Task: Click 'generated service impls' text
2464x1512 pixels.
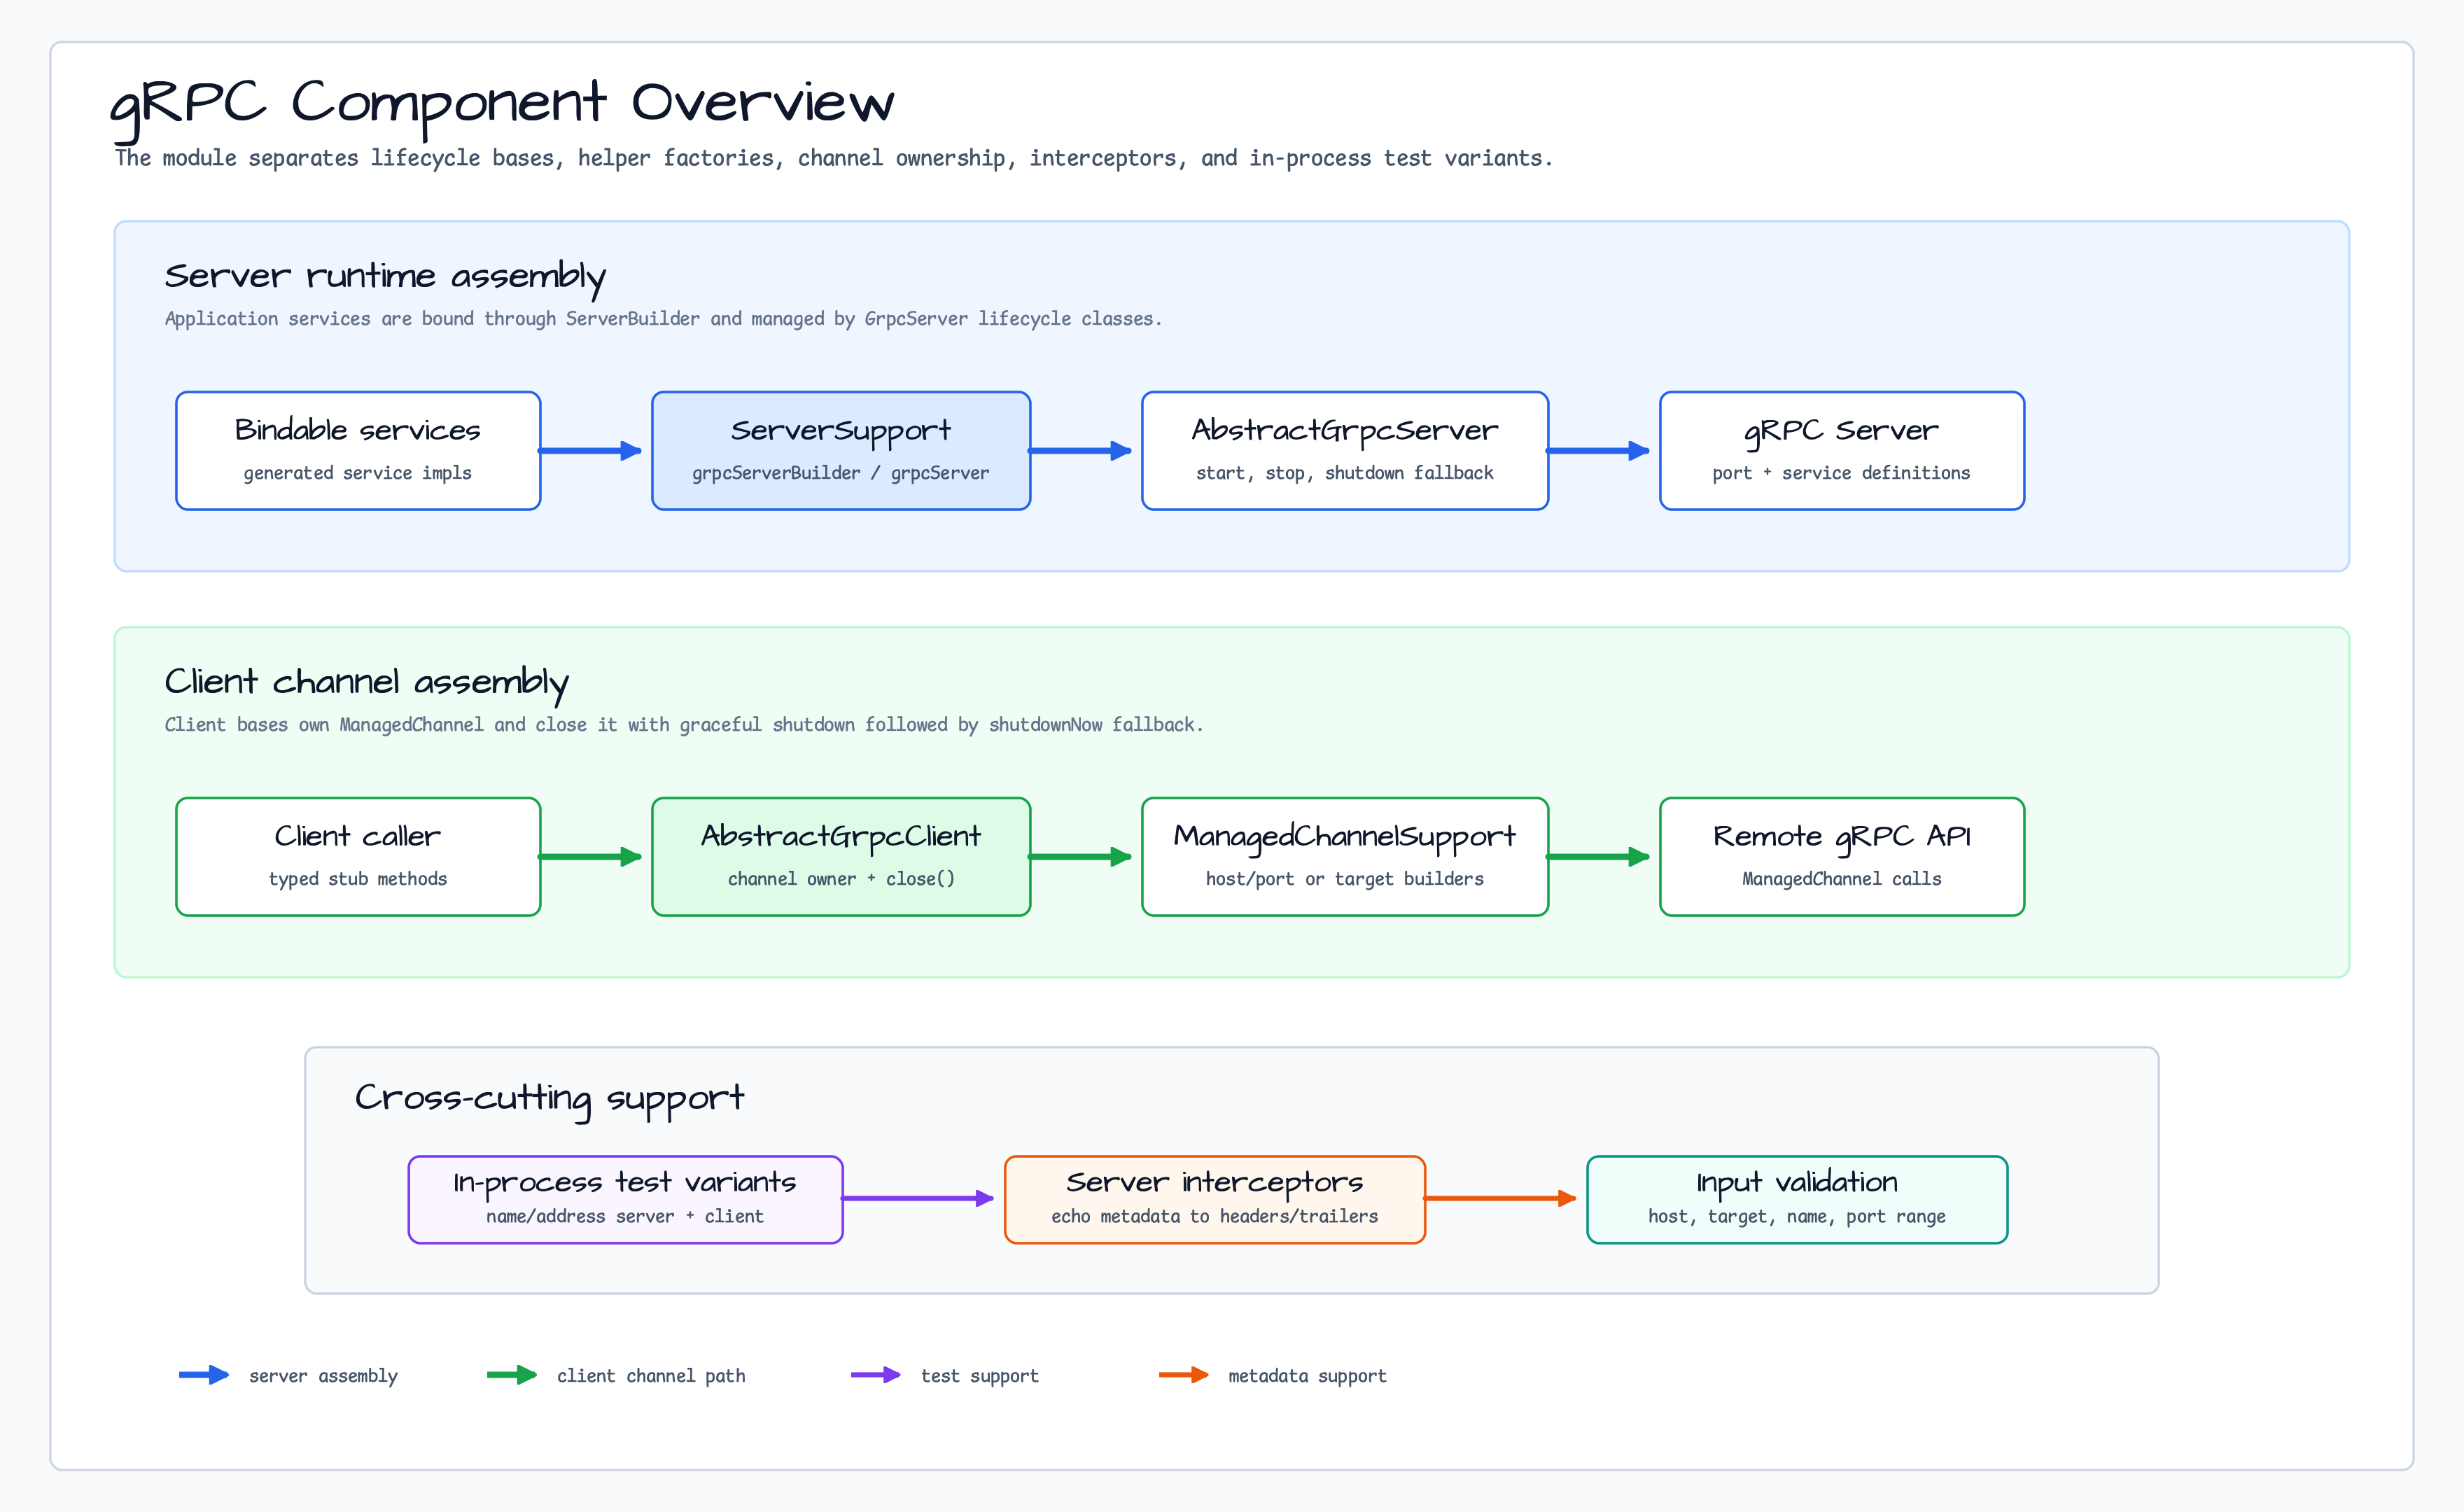Action: (x=358, y=473)
